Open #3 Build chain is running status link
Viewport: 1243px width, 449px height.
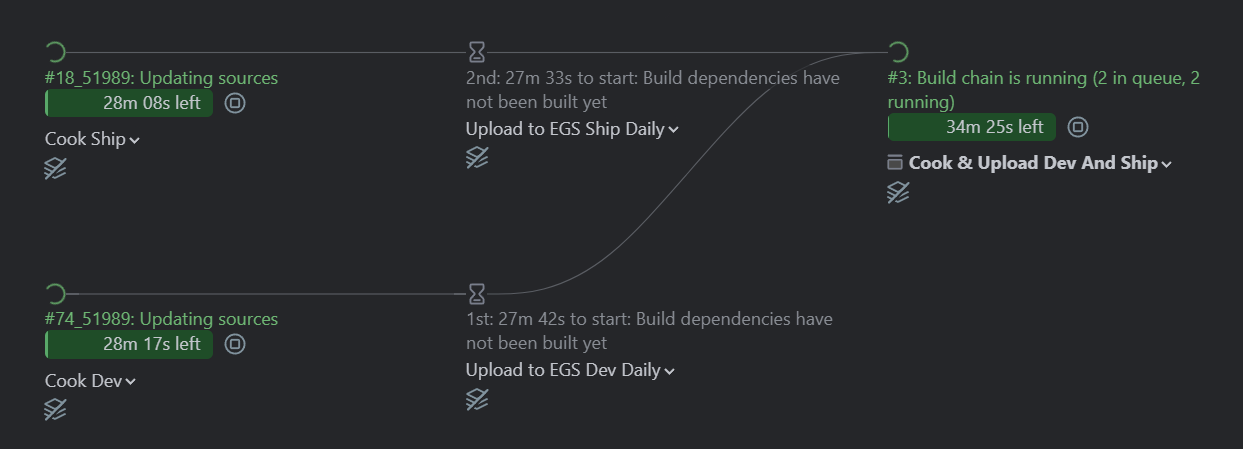click(1044, 90)
